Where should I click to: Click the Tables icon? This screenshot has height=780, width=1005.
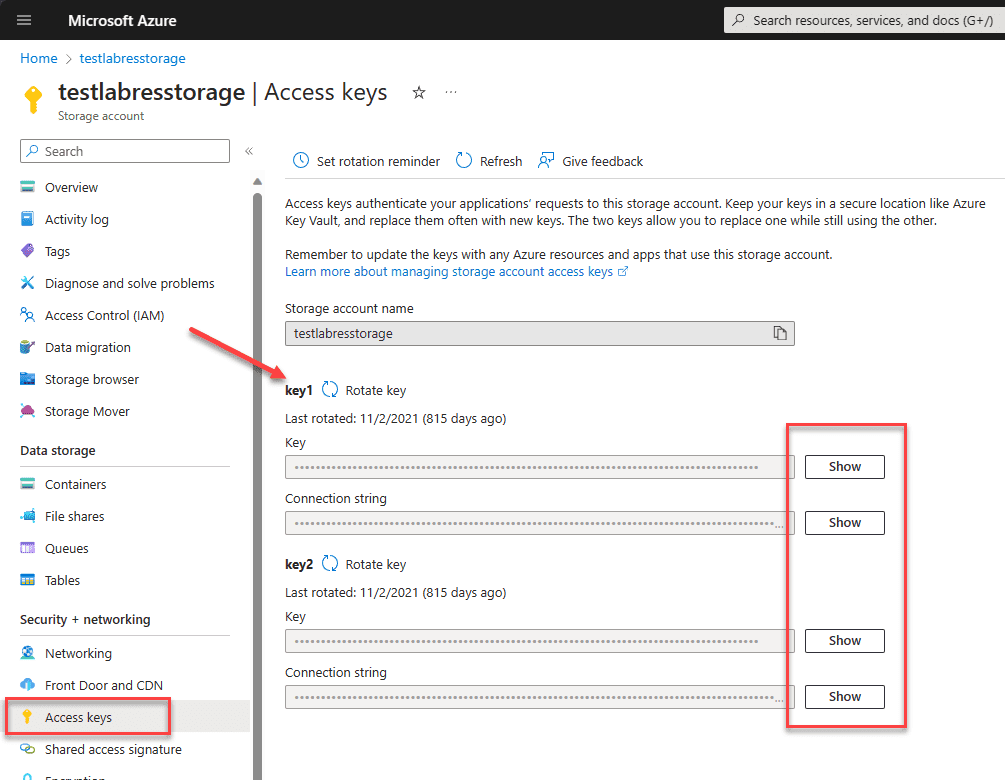click(x=28, y=580)
